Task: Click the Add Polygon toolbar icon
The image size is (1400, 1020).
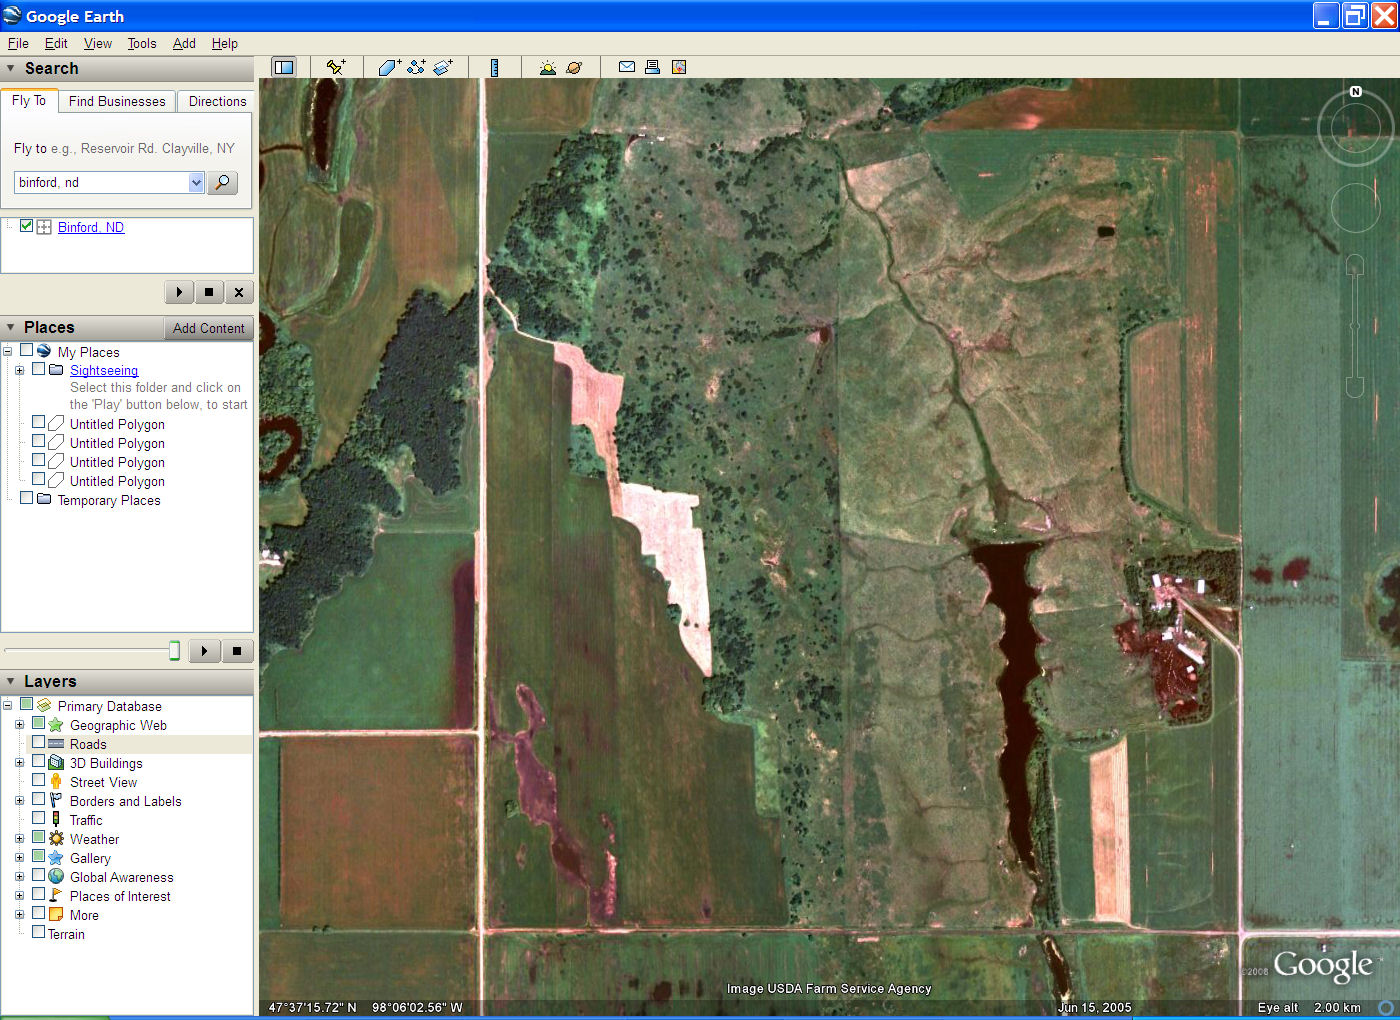Action: click(x=389, y=67)
